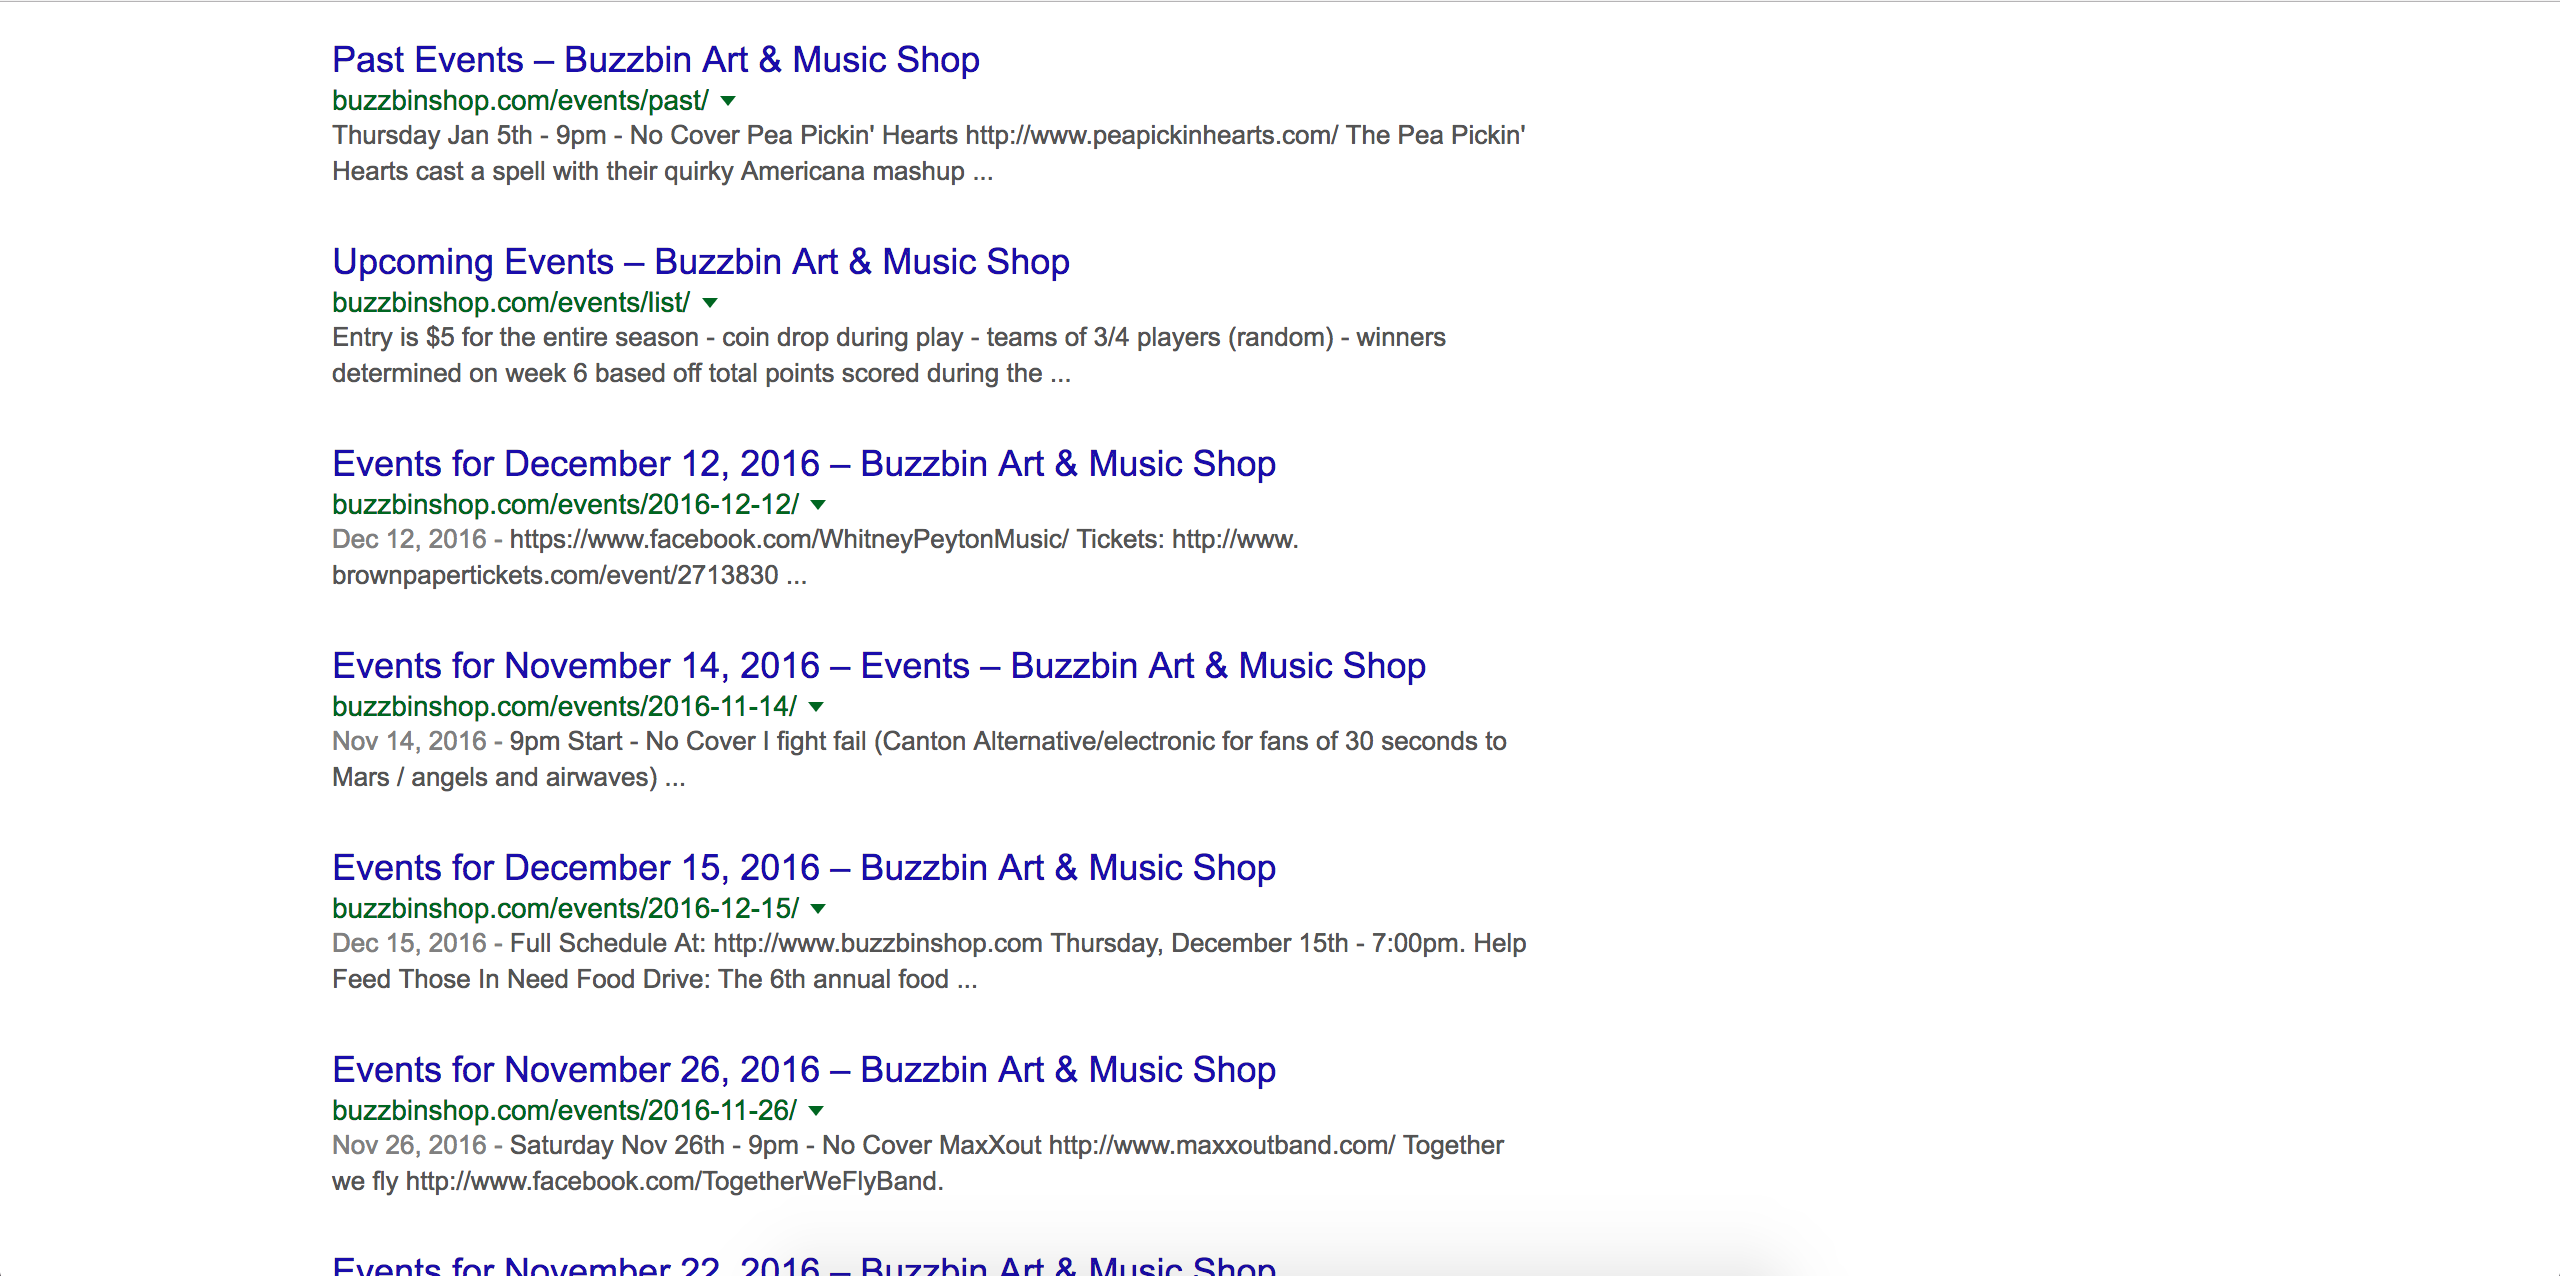Open Events for November 26, 2016 result
The height and width of the screenshot is (1276, 2560).
[x=803, y=1070]
